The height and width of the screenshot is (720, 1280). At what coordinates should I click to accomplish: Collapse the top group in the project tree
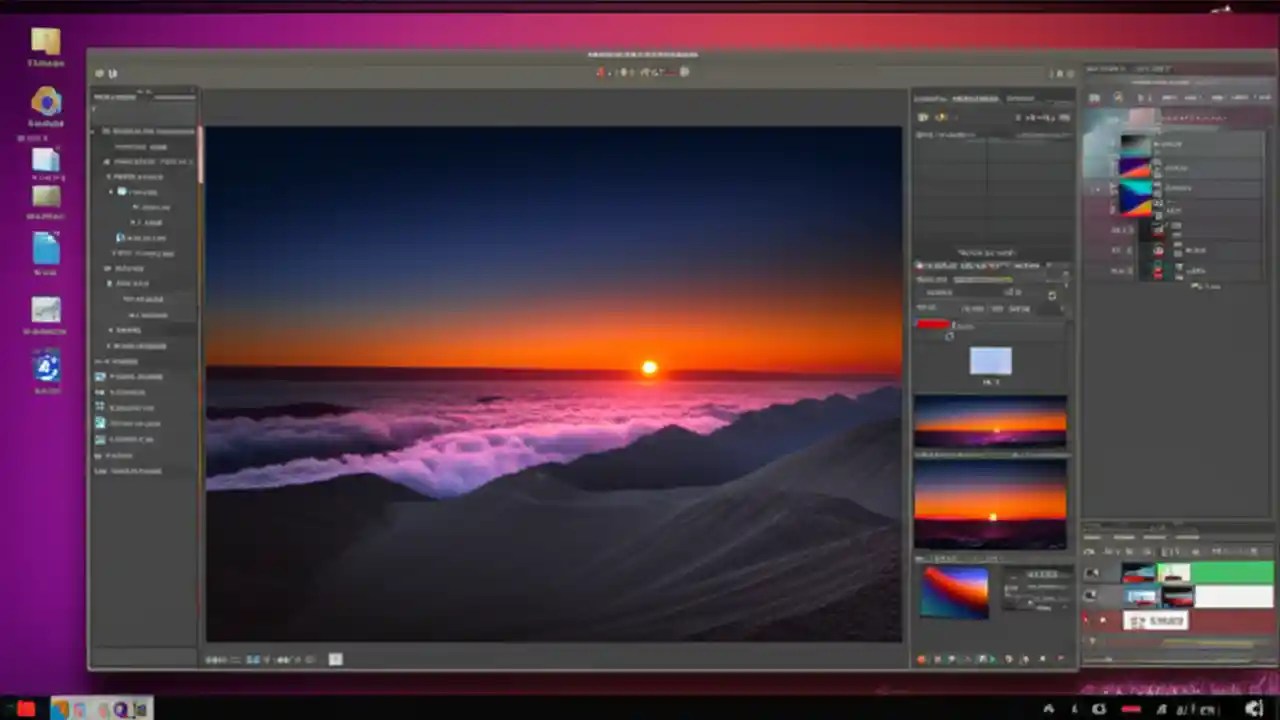93,131
